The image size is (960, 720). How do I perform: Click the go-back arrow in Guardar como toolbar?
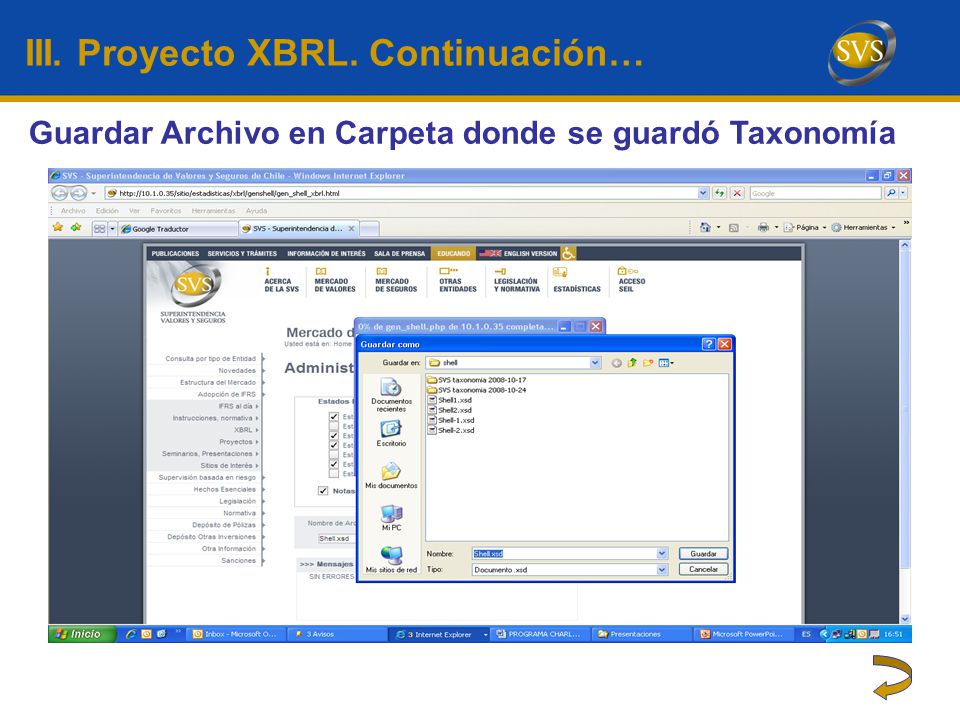point(617,363)
